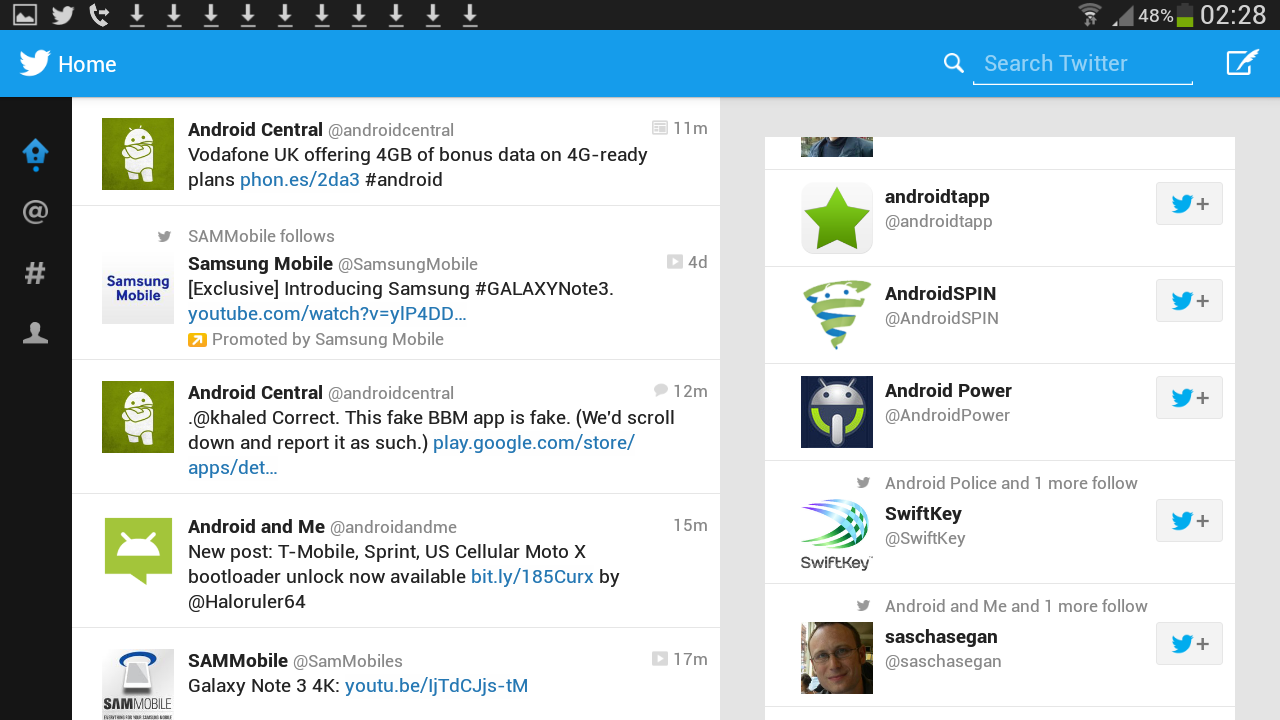This screenshot has width=1280, height=720.
Task: Compose a new tweet
Action: click(x=1242, y=62)
